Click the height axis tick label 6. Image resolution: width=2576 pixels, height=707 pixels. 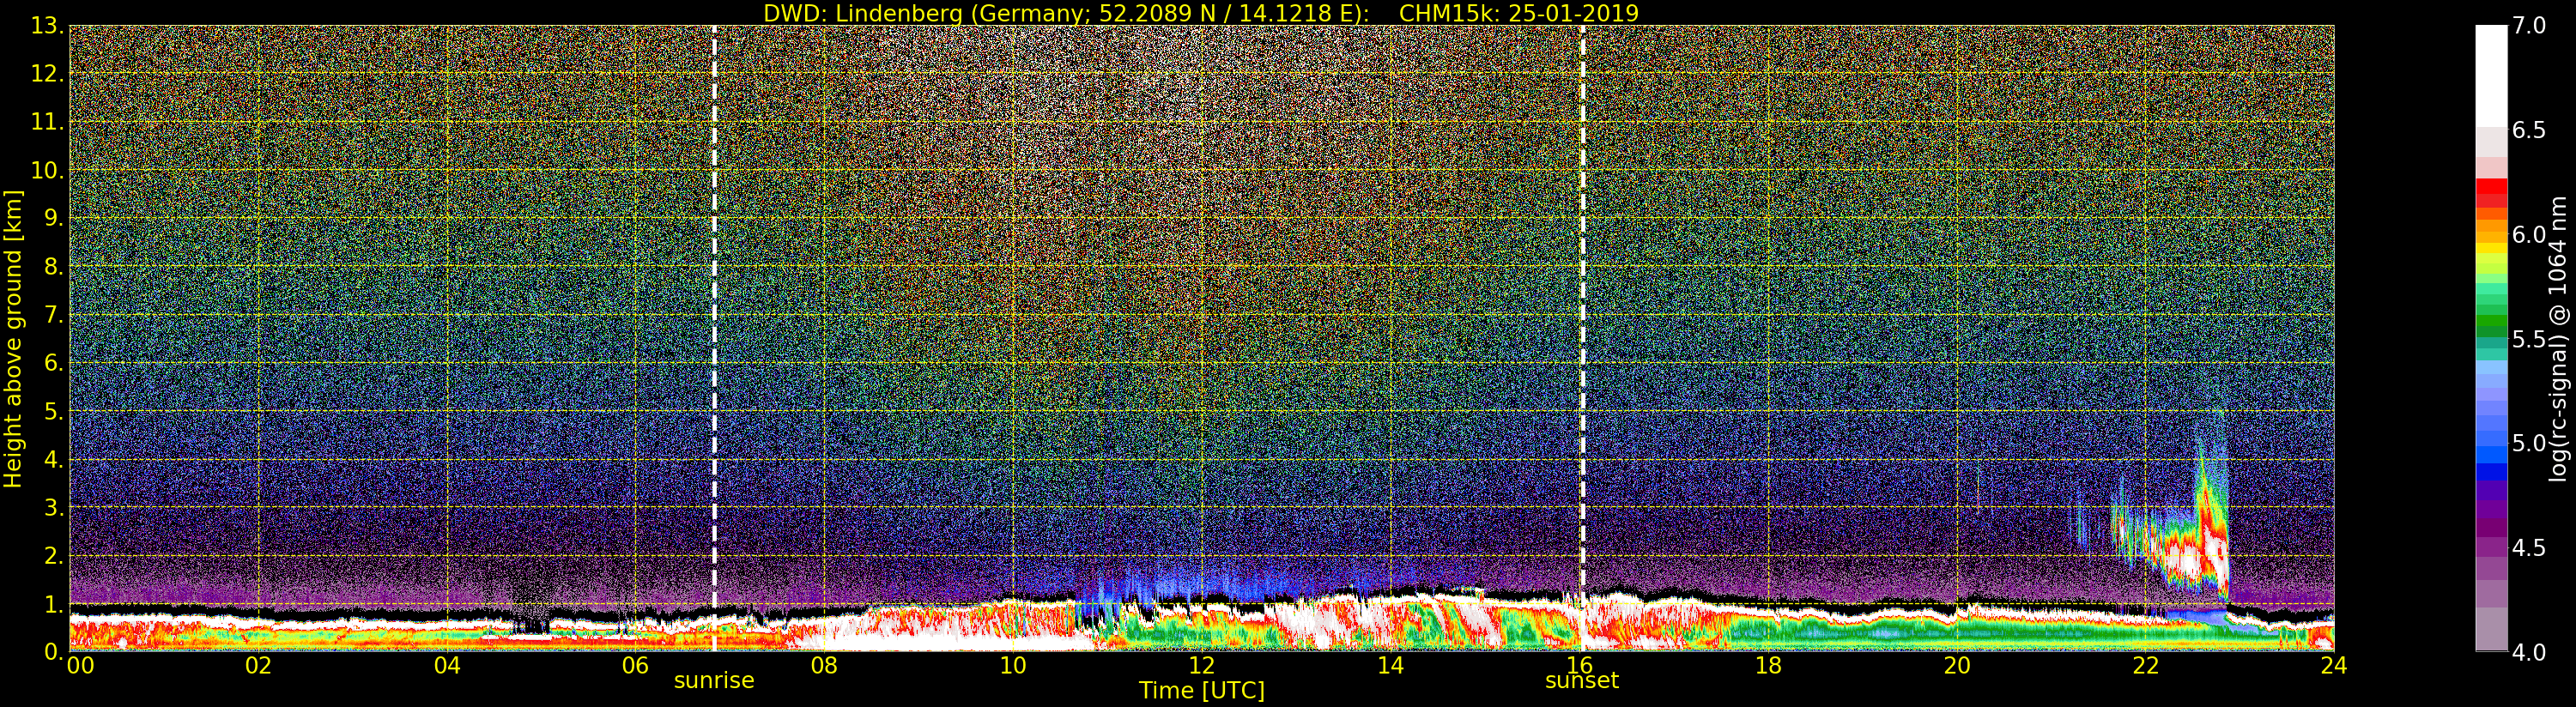[54, 363]
